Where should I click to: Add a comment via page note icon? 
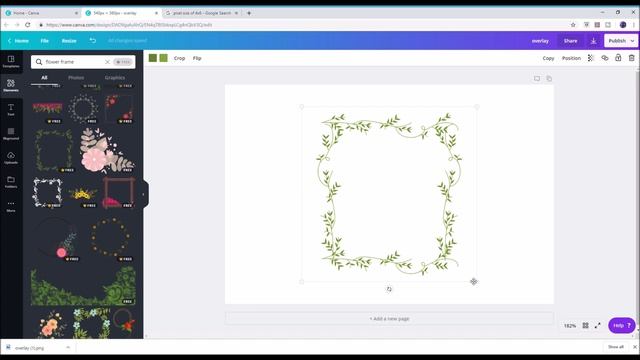pos(537,78)
